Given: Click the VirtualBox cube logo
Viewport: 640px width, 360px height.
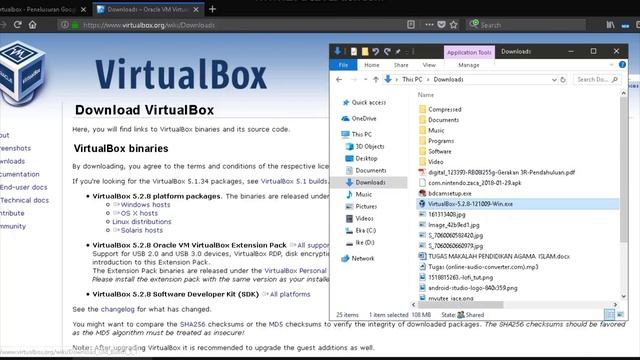Looking at the screenshot, I should pyautogui.click(x=21, y=73).
